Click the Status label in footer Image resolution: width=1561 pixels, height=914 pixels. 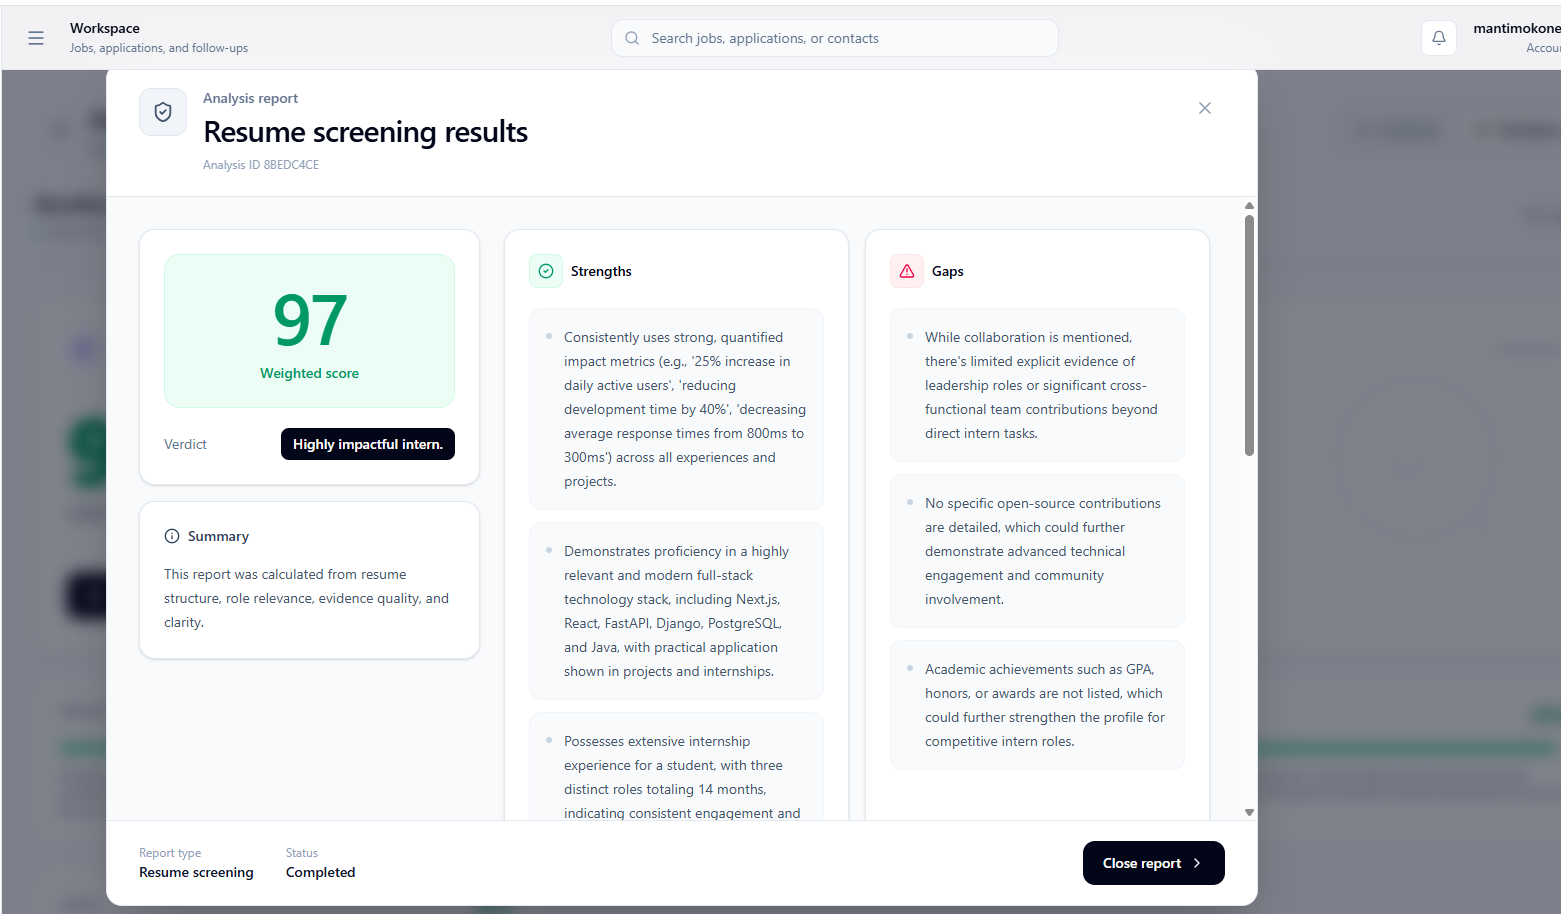pos(302,853)
